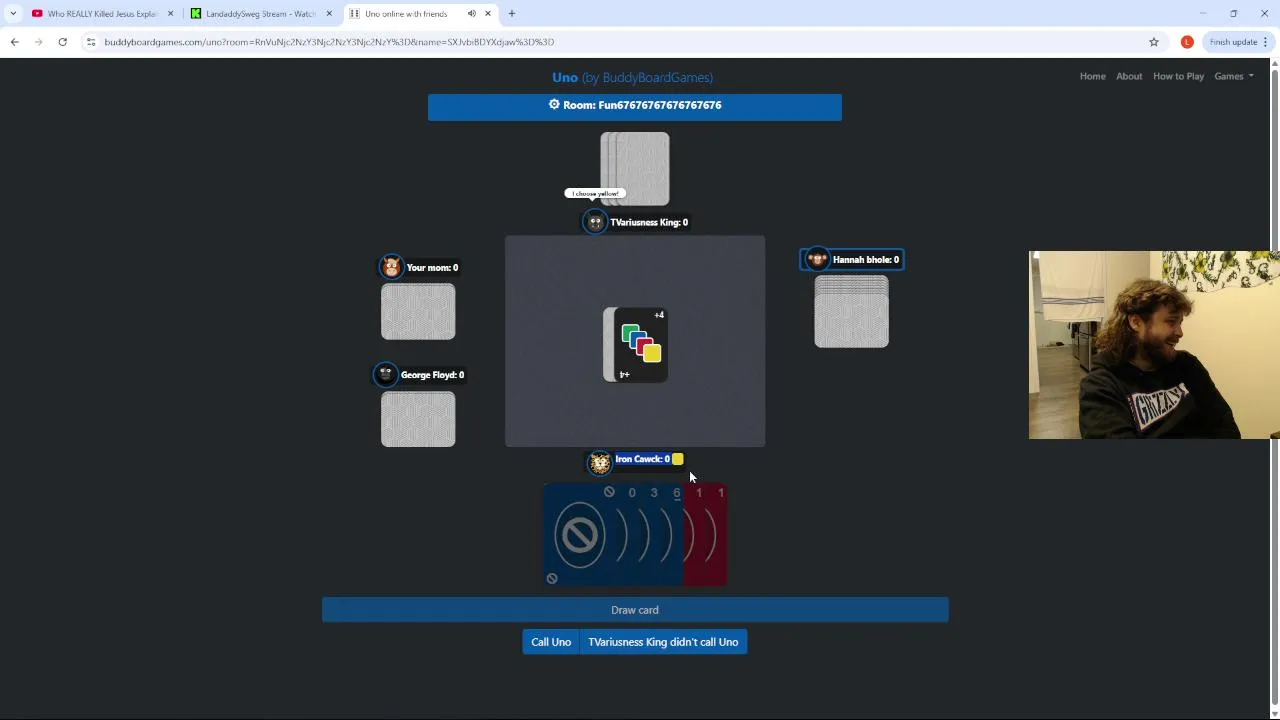Click the Draw card button
Viewport: 1280px width, 720px height.
pyautogui.click(x=635, y=610)
